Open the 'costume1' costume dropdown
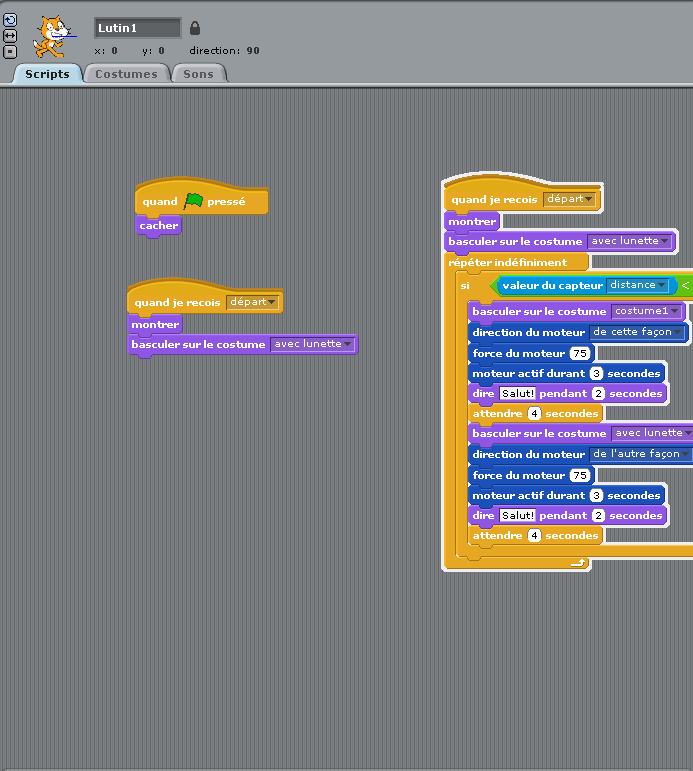693x771 pixels. pos(646,311)
